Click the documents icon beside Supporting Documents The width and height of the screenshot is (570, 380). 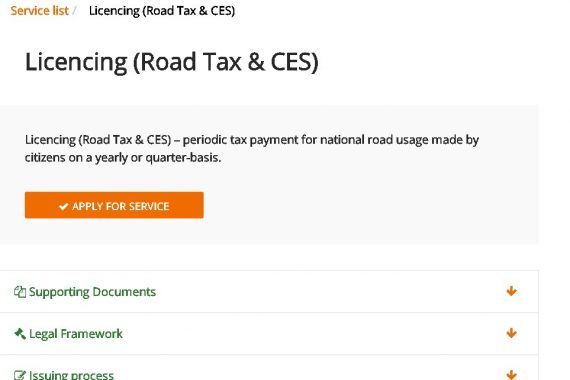(x=20, y=292)
